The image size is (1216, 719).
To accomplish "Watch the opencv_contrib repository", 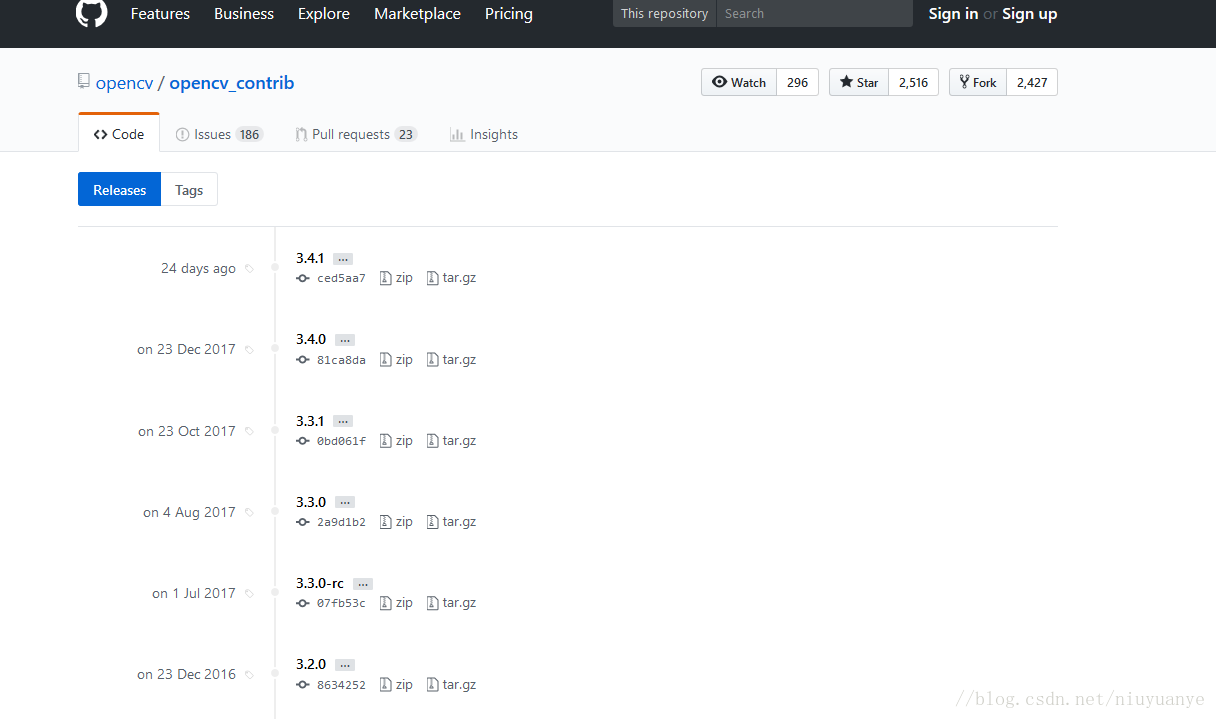I will click(739, 82).
